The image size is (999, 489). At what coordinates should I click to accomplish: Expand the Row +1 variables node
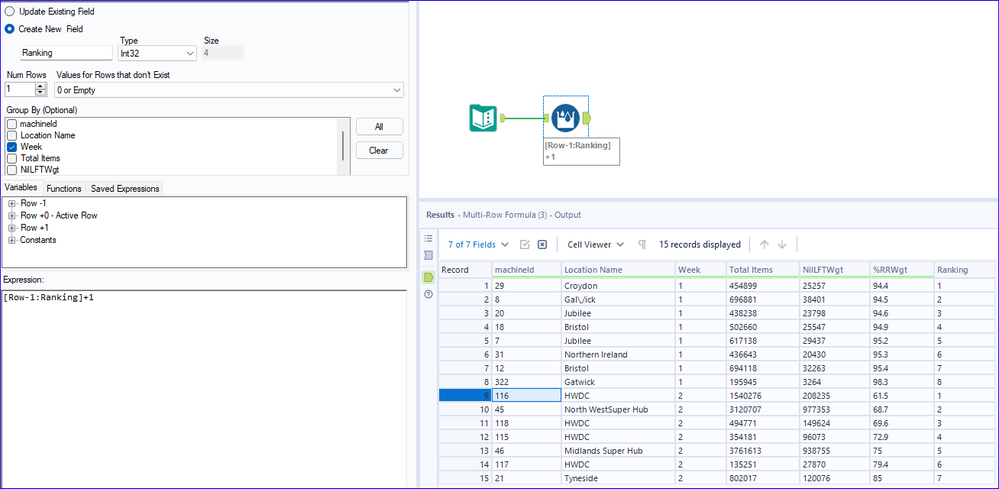point(11,227)
